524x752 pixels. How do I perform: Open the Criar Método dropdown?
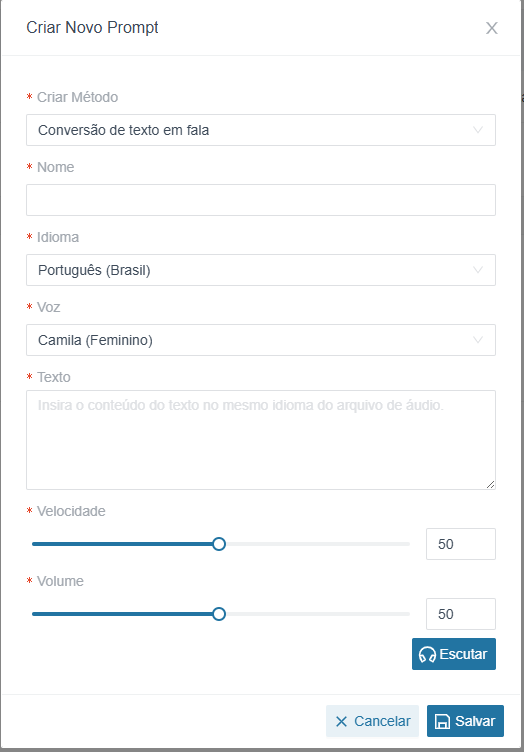pos(261,130)
